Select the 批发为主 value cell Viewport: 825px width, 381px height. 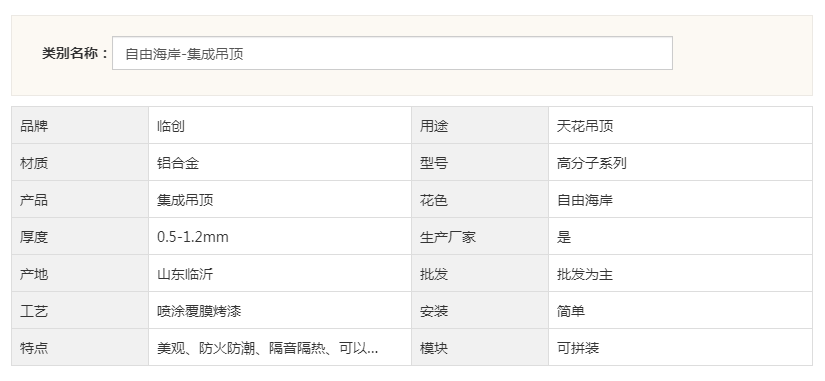click(x=680, y=274)
